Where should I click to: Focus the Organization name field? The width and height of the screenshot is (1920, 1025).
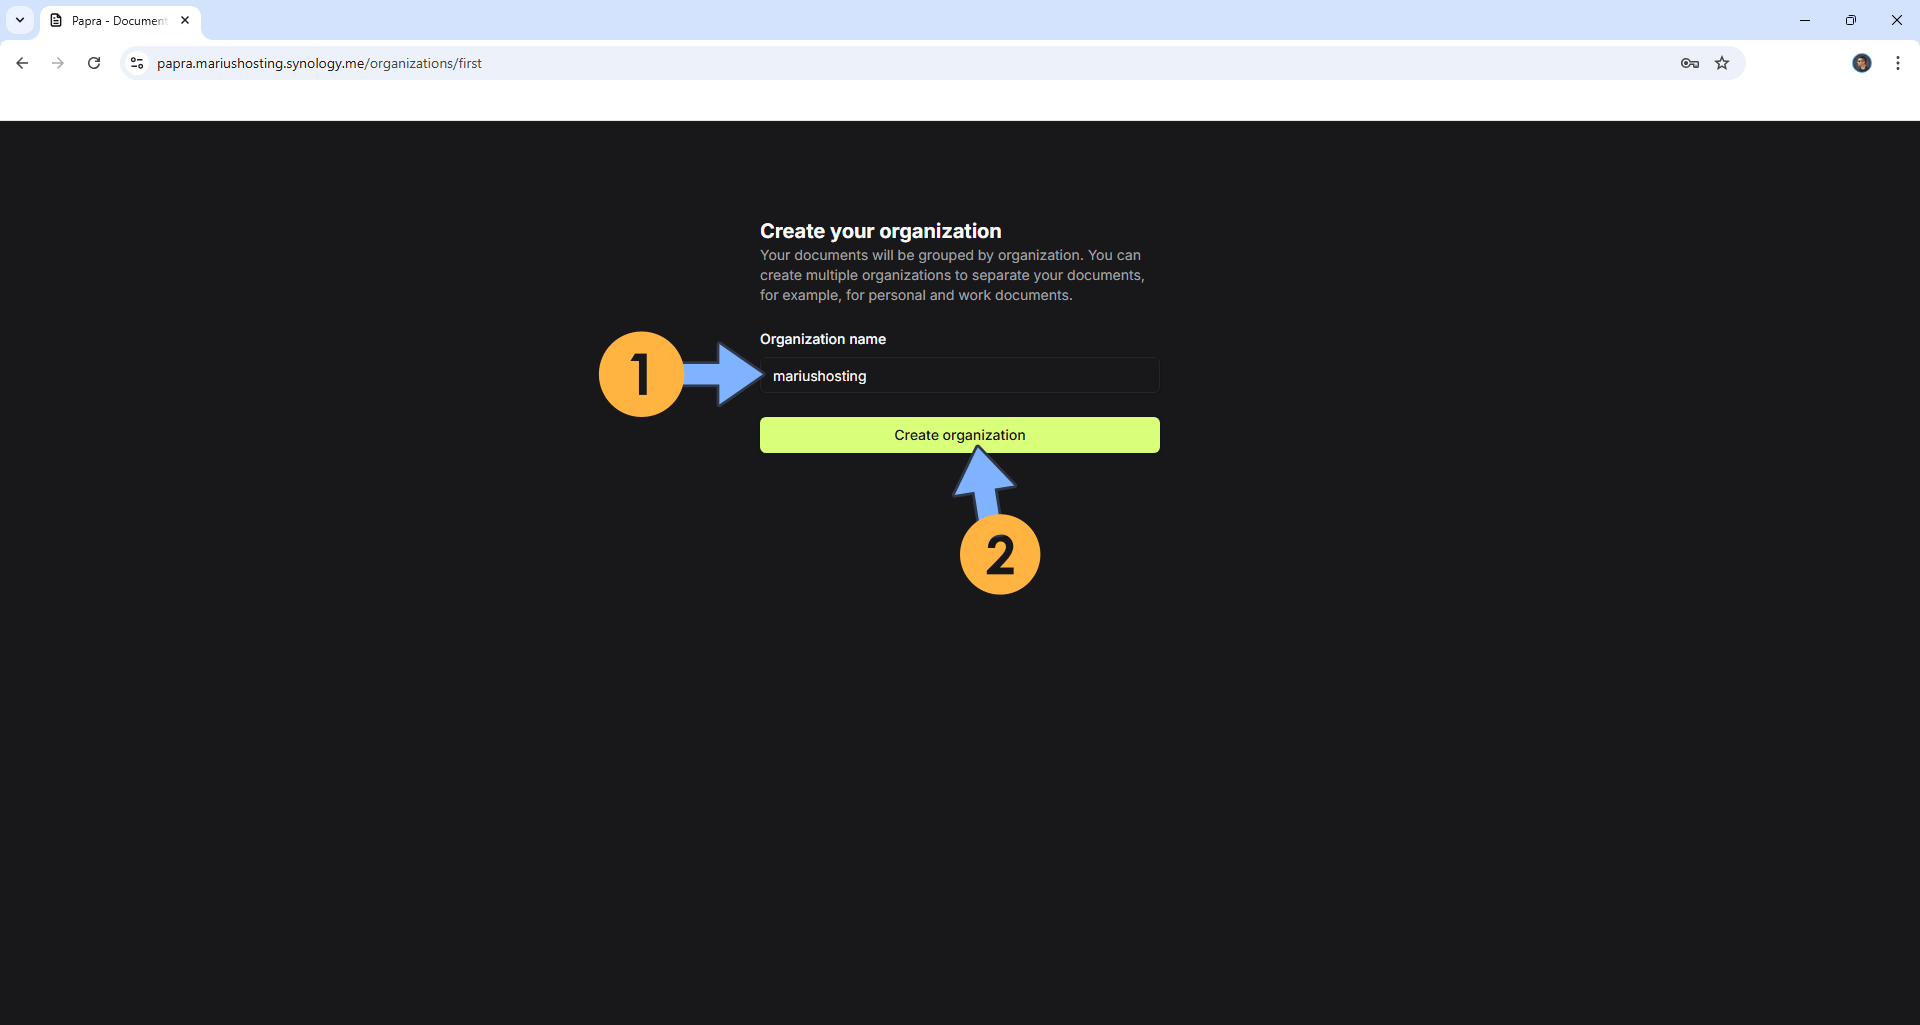tap(959, 376)
